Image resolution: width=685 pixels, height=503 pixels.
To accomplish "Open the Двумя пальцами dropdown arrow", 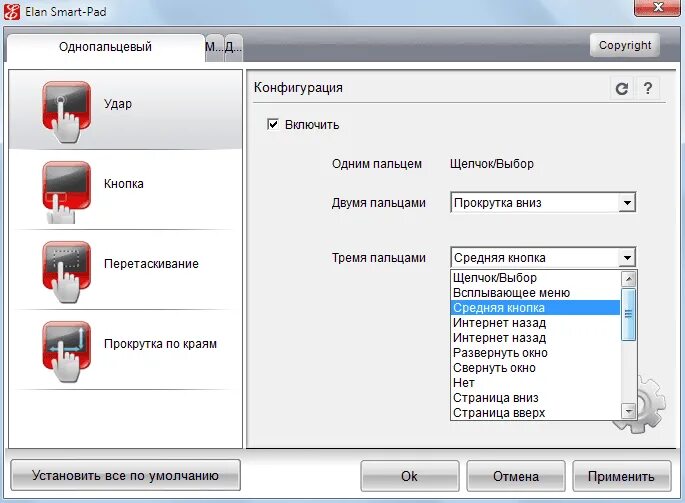I will pos(627,203).
